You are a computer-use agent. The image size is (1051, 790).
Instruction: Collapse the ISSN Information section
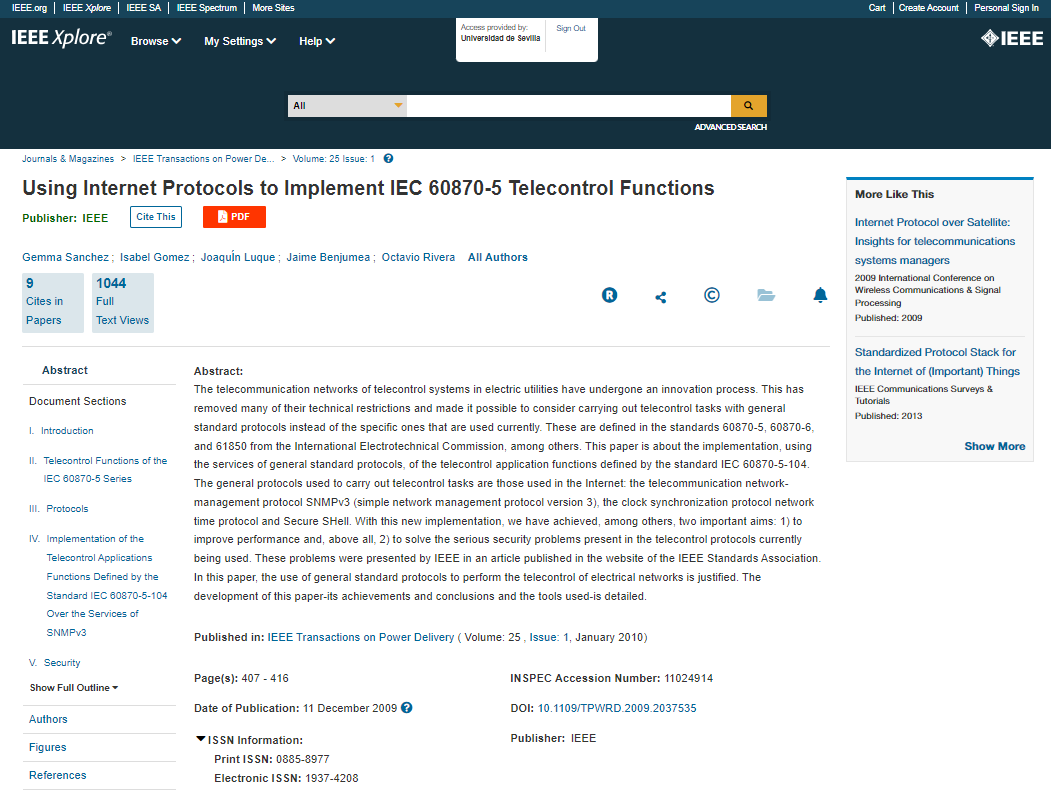(x=201, y=740)
